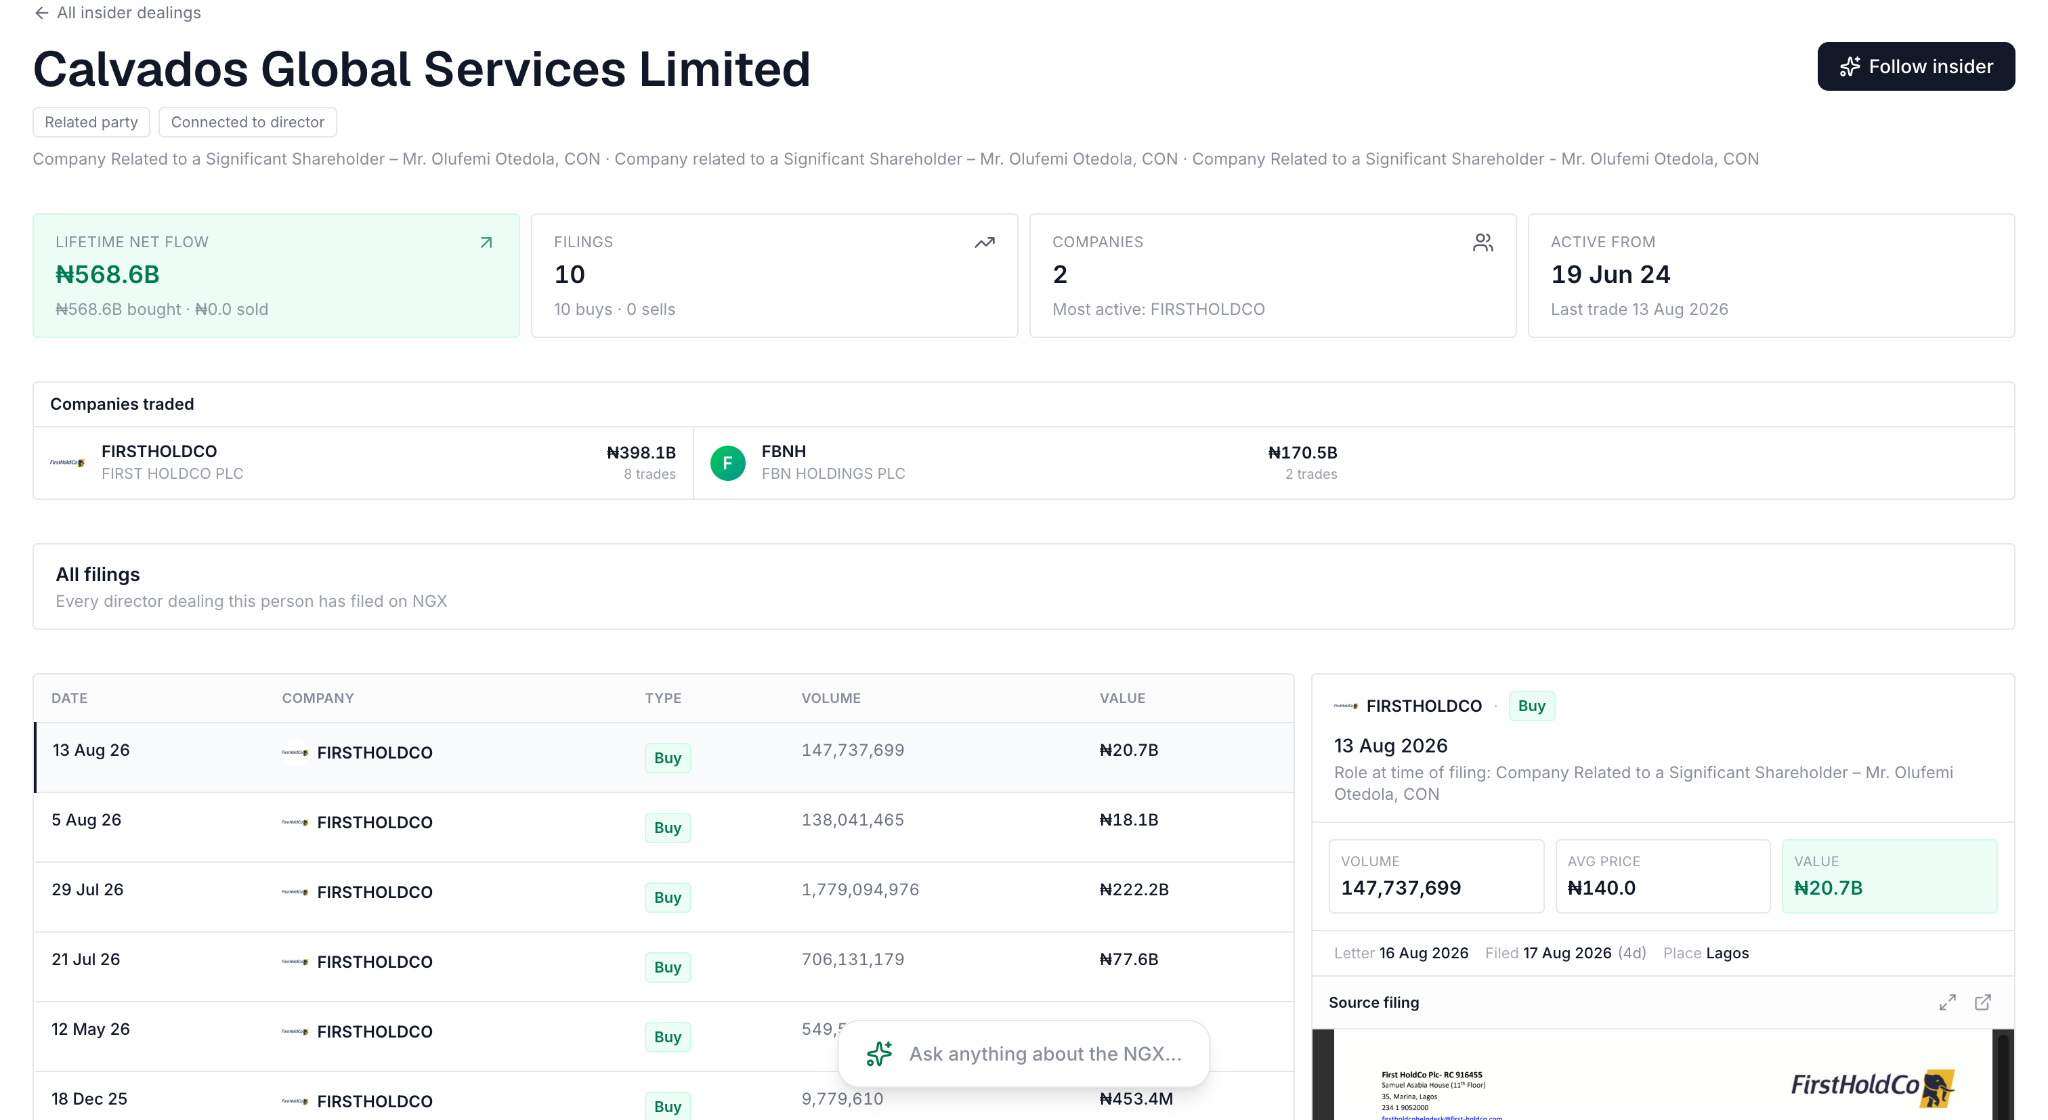2048x1120 pixels.
Task: Click FIRSTHOLDCO logo in the 12 May 26 row
Action: (295, 1032)
